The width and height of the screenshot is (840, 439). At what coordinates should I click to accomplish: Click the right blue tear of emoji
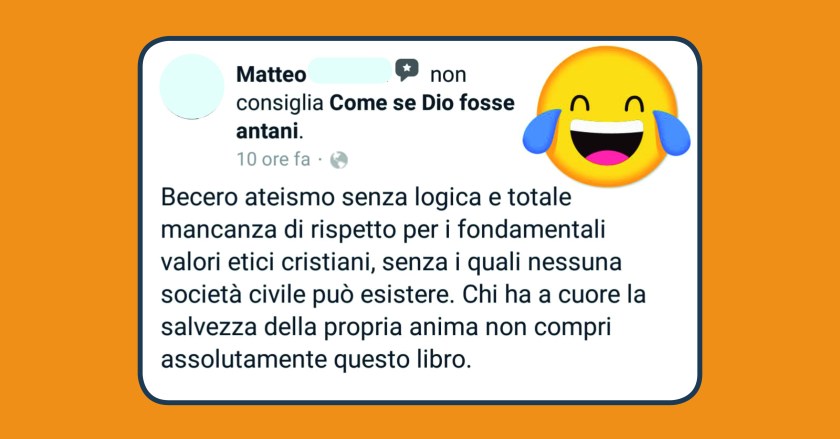point(672,132)
